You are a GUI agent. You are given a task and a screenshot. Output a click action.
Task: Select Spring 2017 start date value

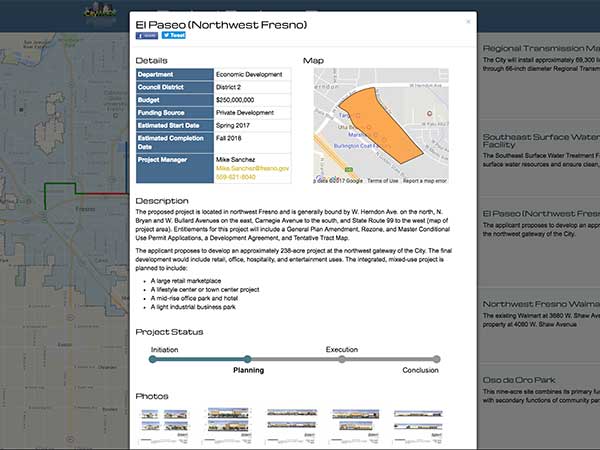(233, 126)
